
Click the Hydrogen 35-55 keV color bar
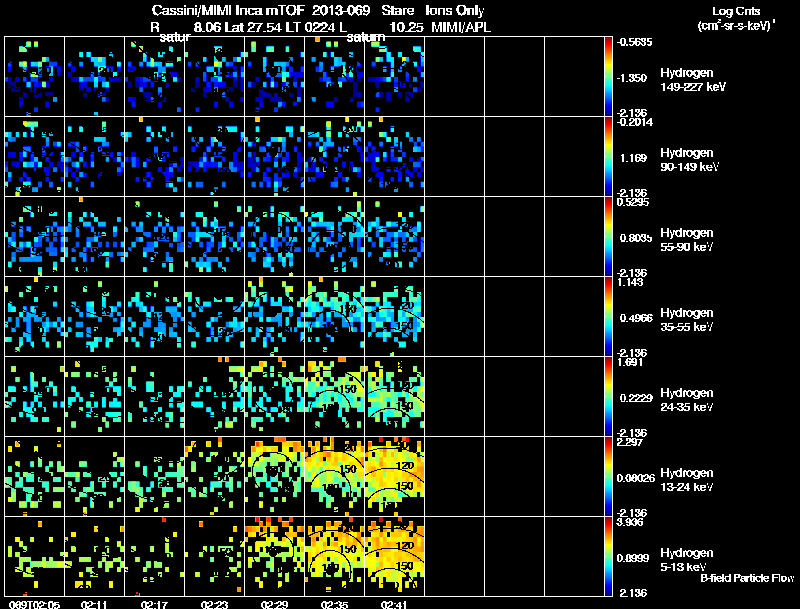coord(608,317)
